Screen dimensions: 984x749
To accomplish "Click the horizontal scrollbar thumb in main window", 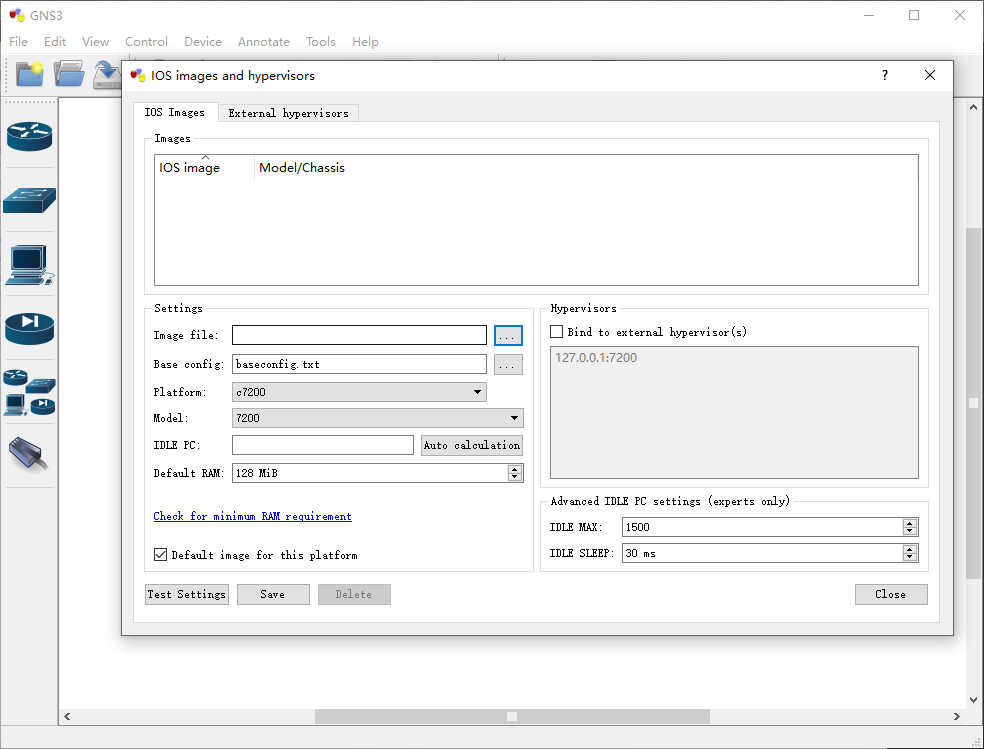I will point(512,716).
